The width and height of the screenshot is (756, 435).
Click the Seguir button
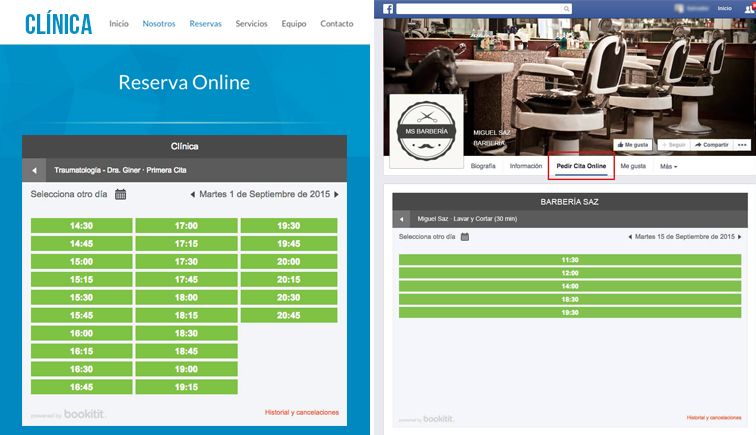coord(674,145)
